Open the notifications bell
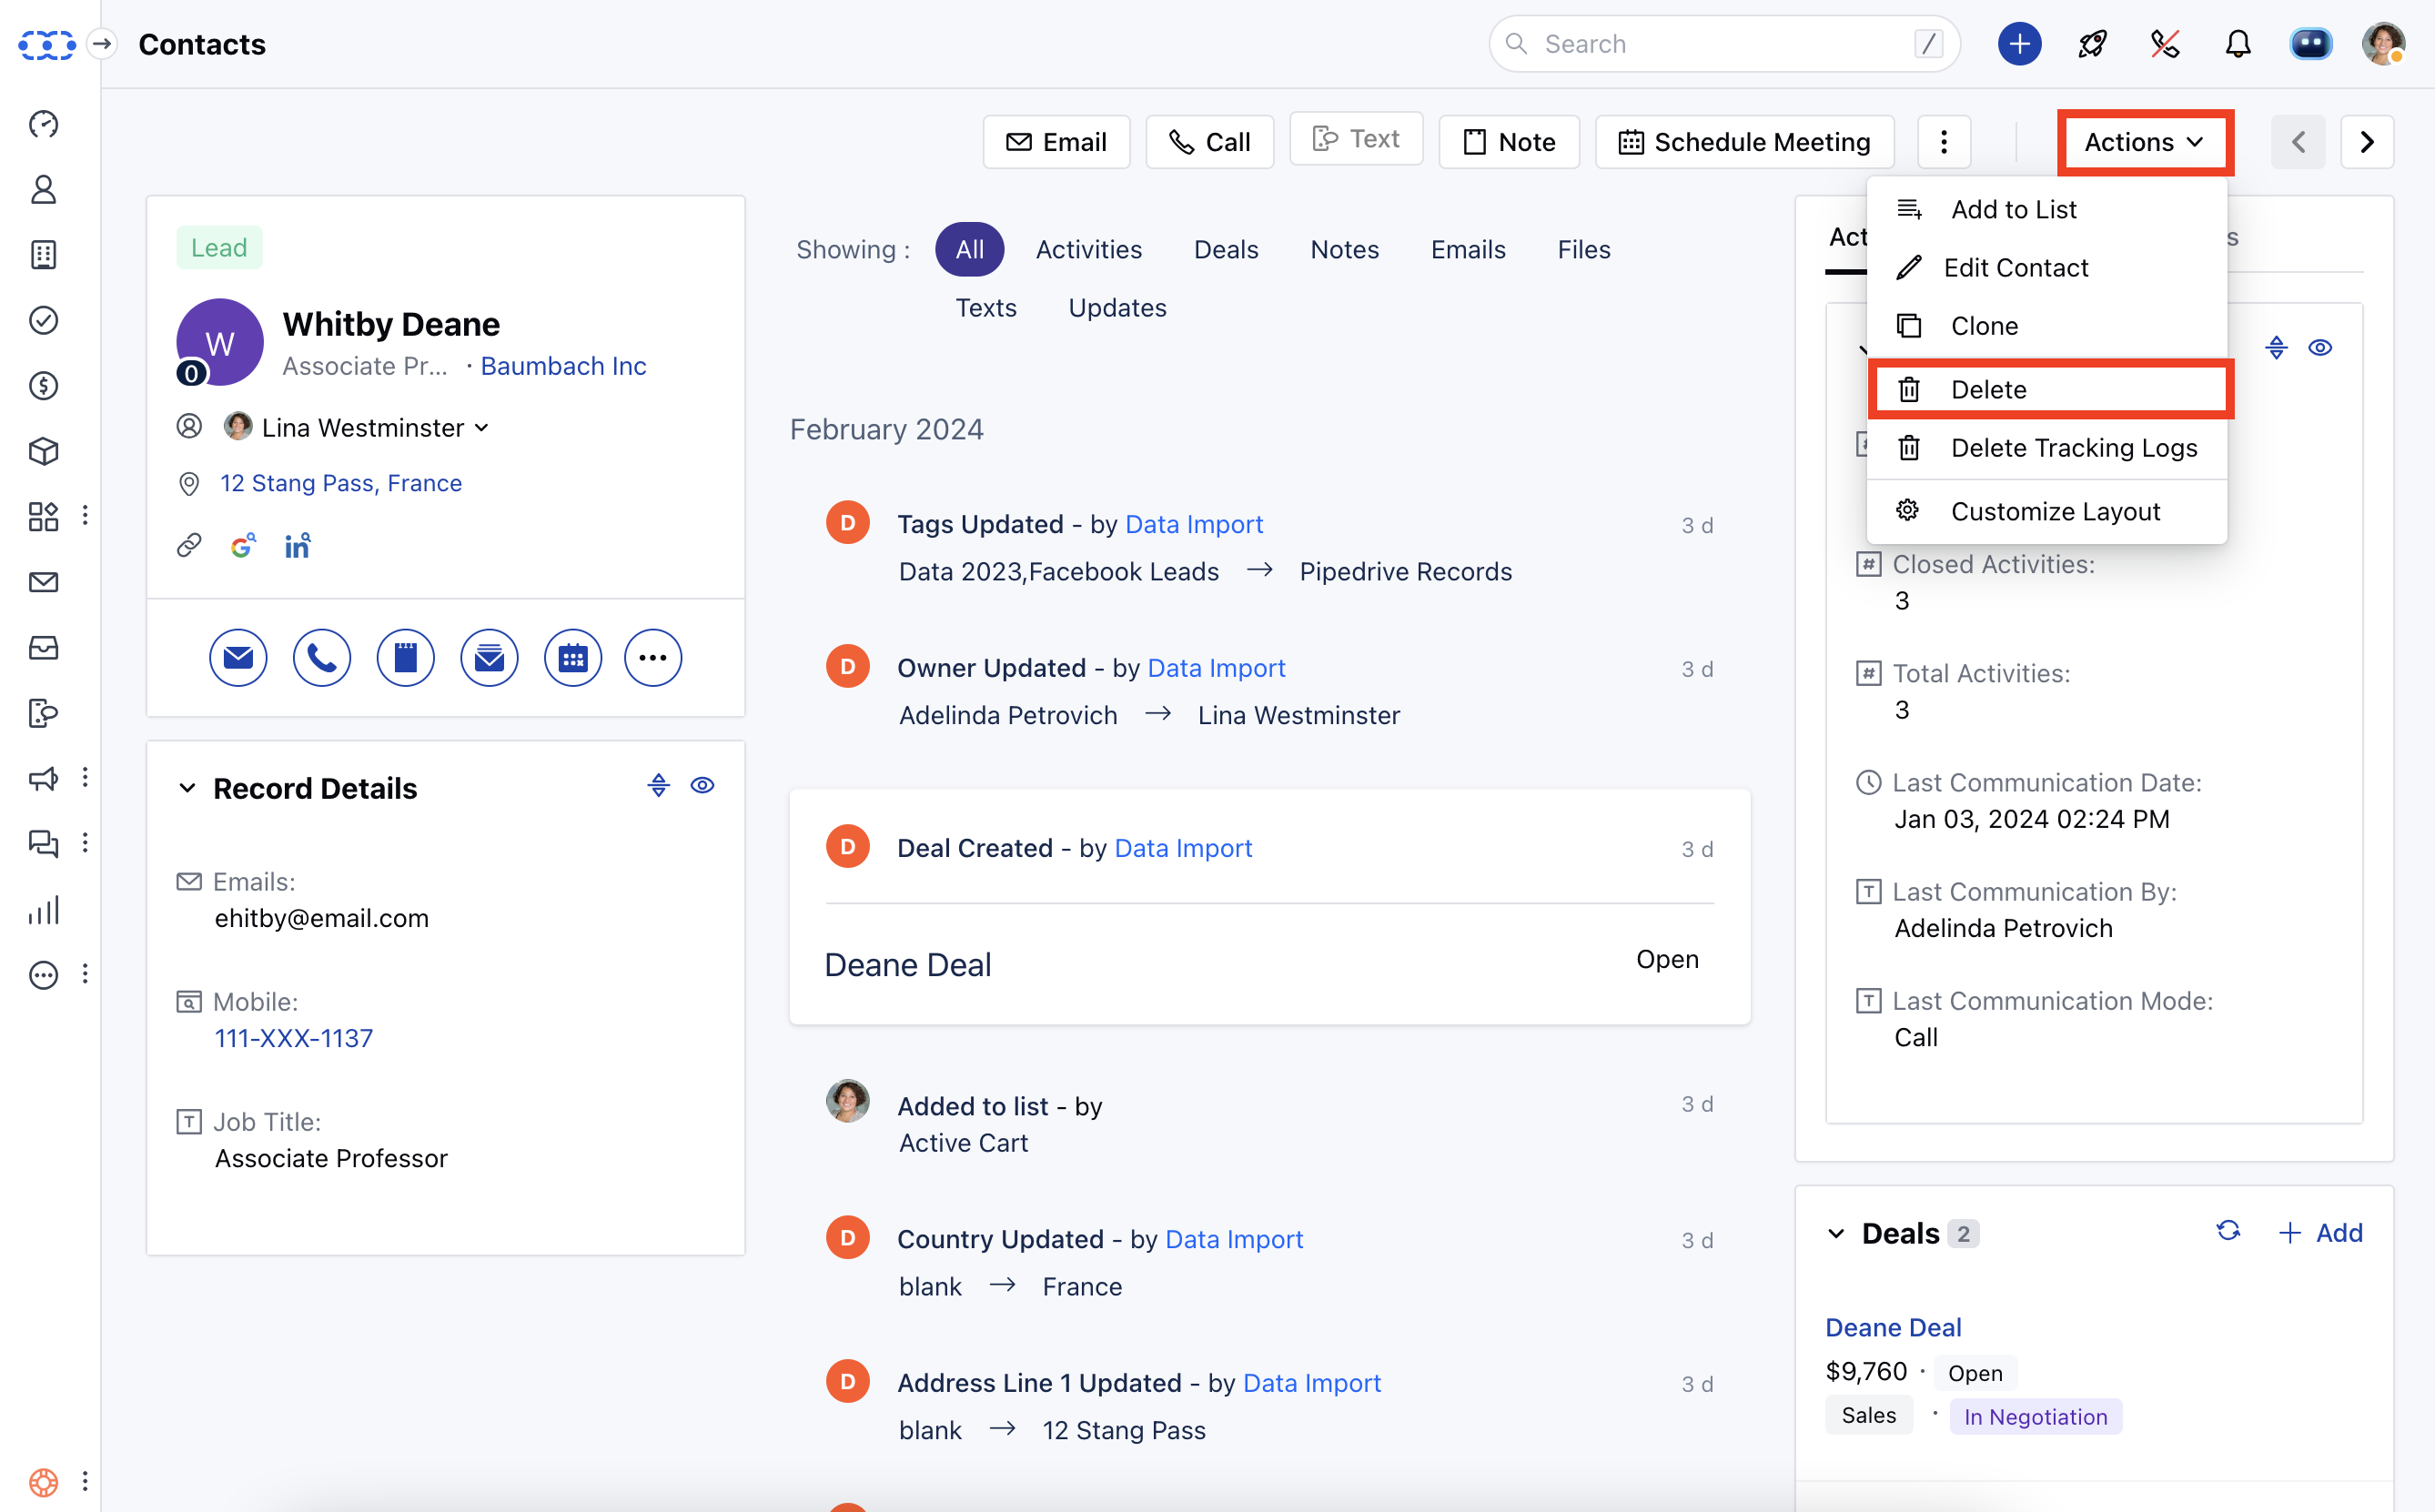2435x1512 pixels. click(x=2237, y=44)
